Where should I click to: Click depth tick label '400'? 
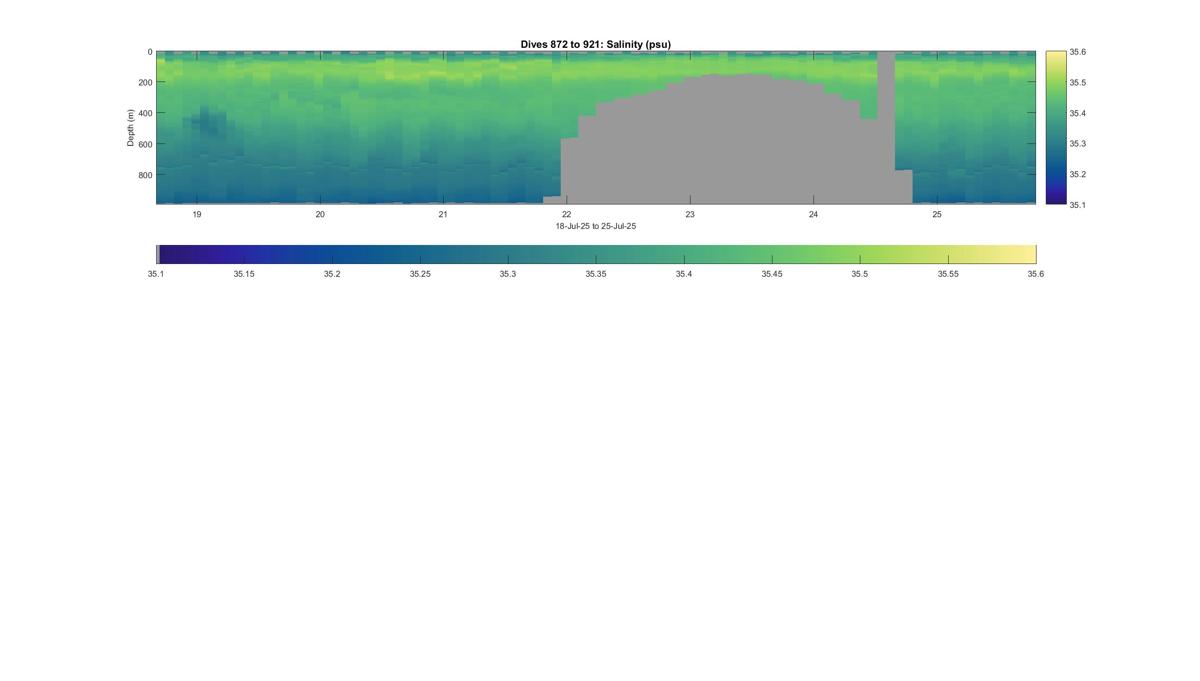pos(145,113)
